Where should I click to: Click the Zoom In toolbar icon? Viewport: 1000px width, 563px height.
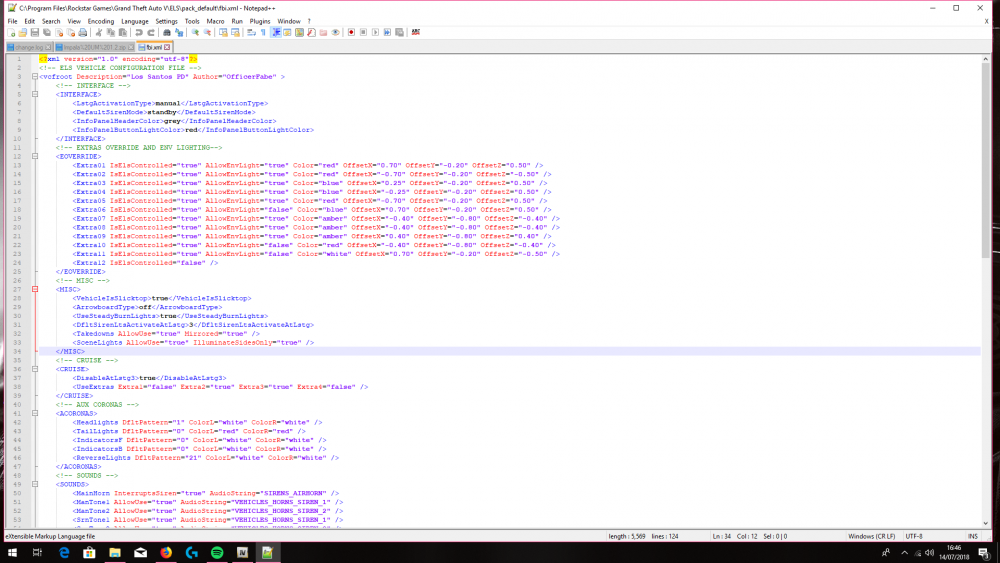coord(195,33)
